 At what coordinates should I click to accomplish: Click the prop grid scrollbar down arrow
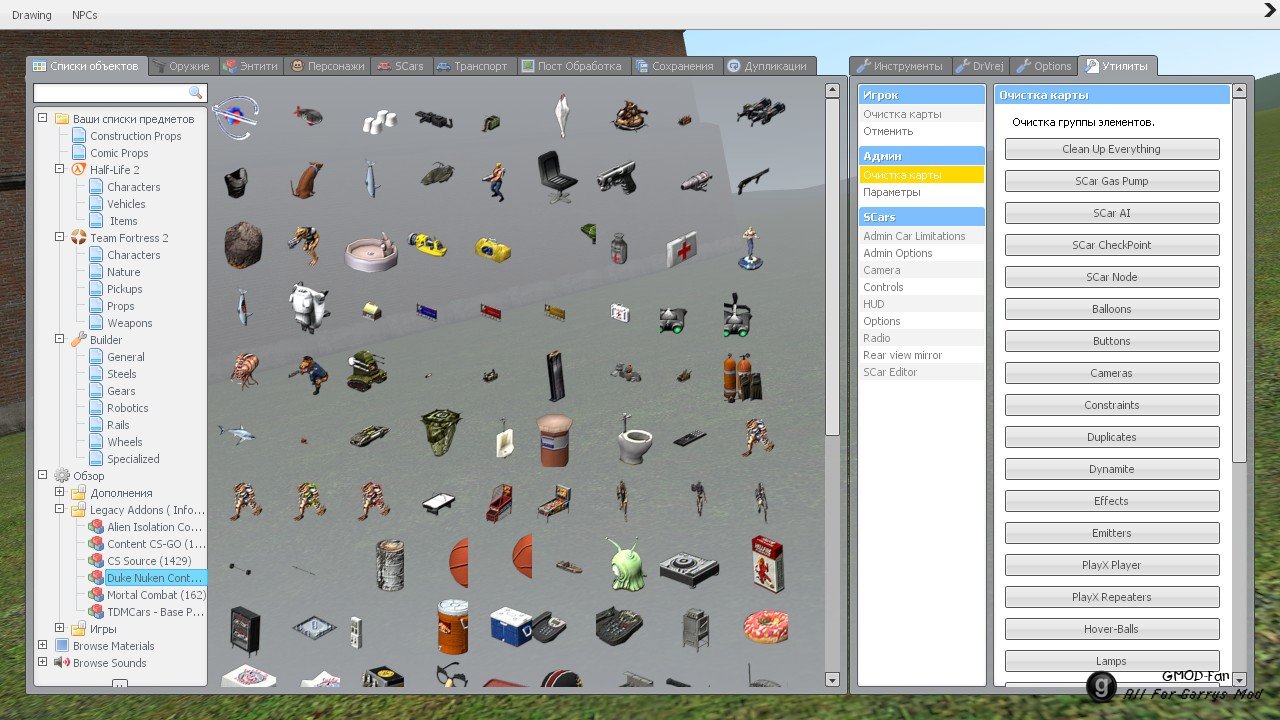click(x=832, y=680)
